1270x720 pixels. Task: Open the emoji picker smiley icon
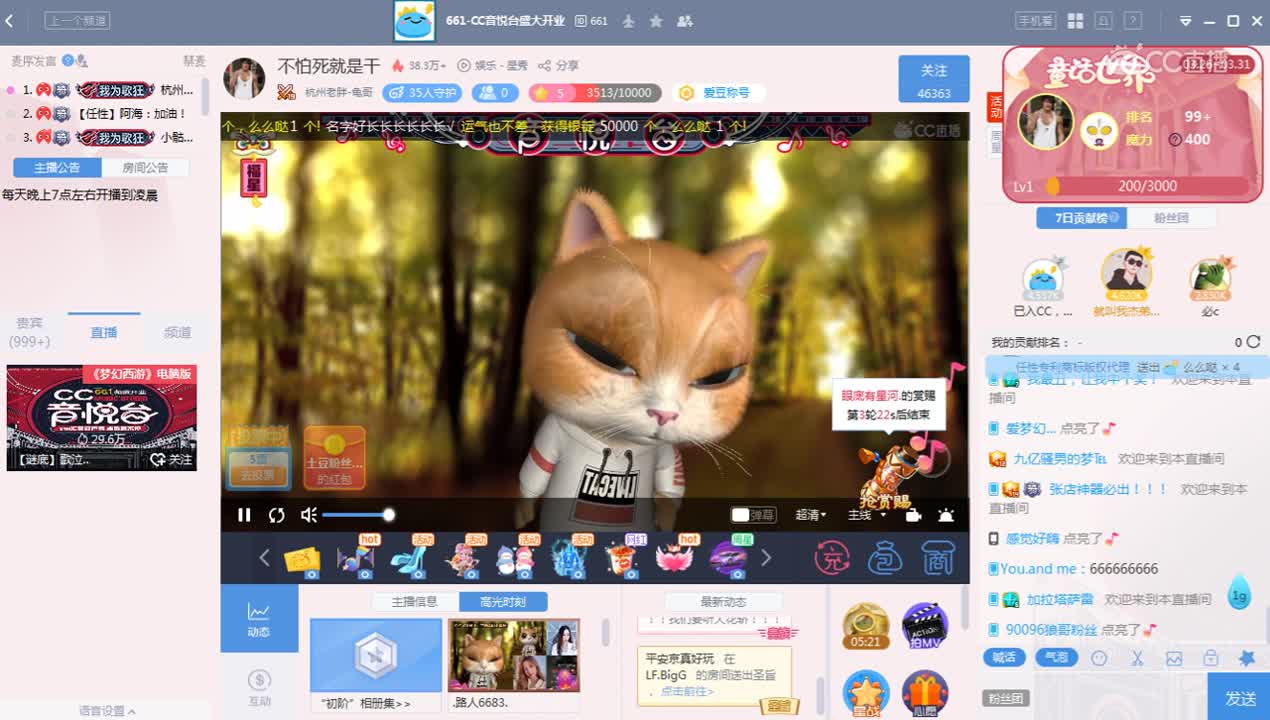[x=1100, y=658]
